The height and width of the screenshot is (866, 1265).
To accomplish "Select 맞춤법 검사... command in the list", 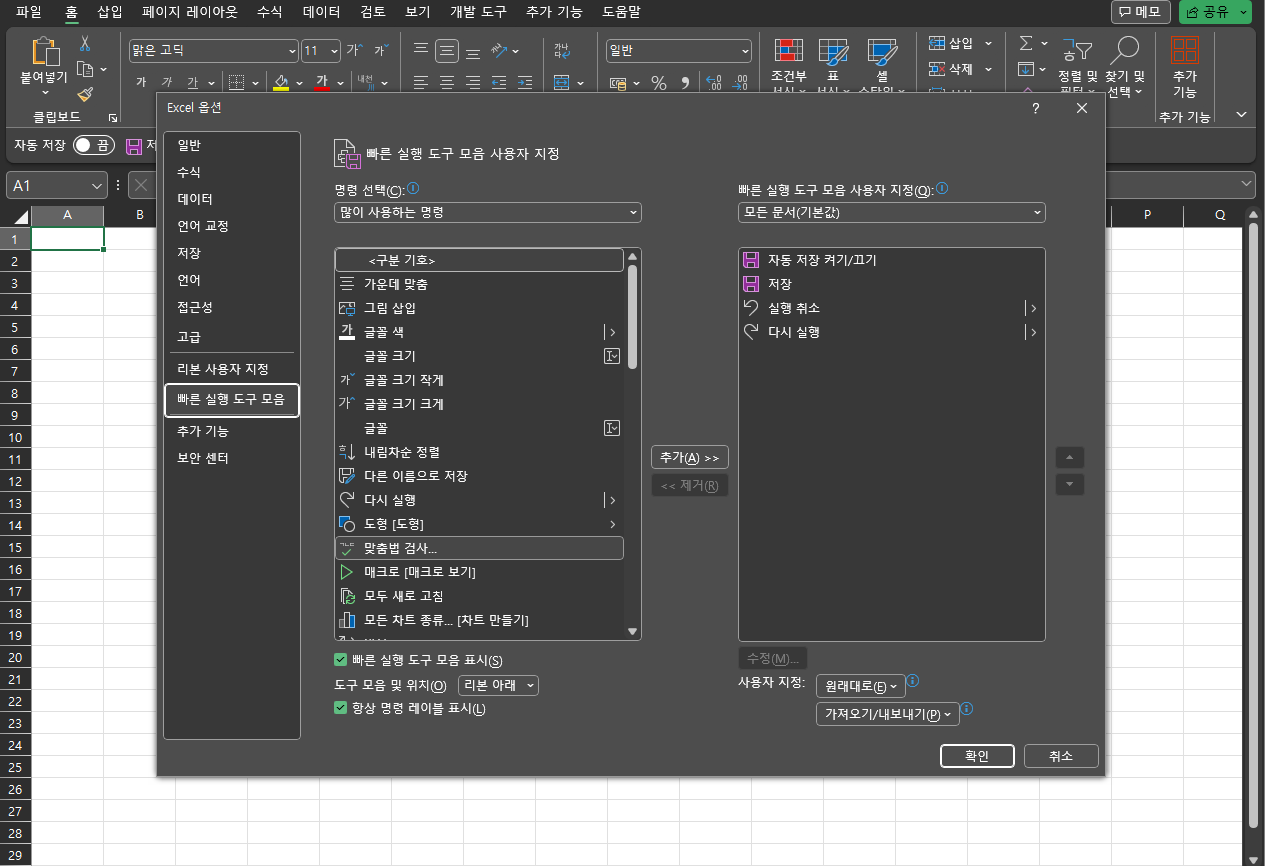I will point(479,548).
